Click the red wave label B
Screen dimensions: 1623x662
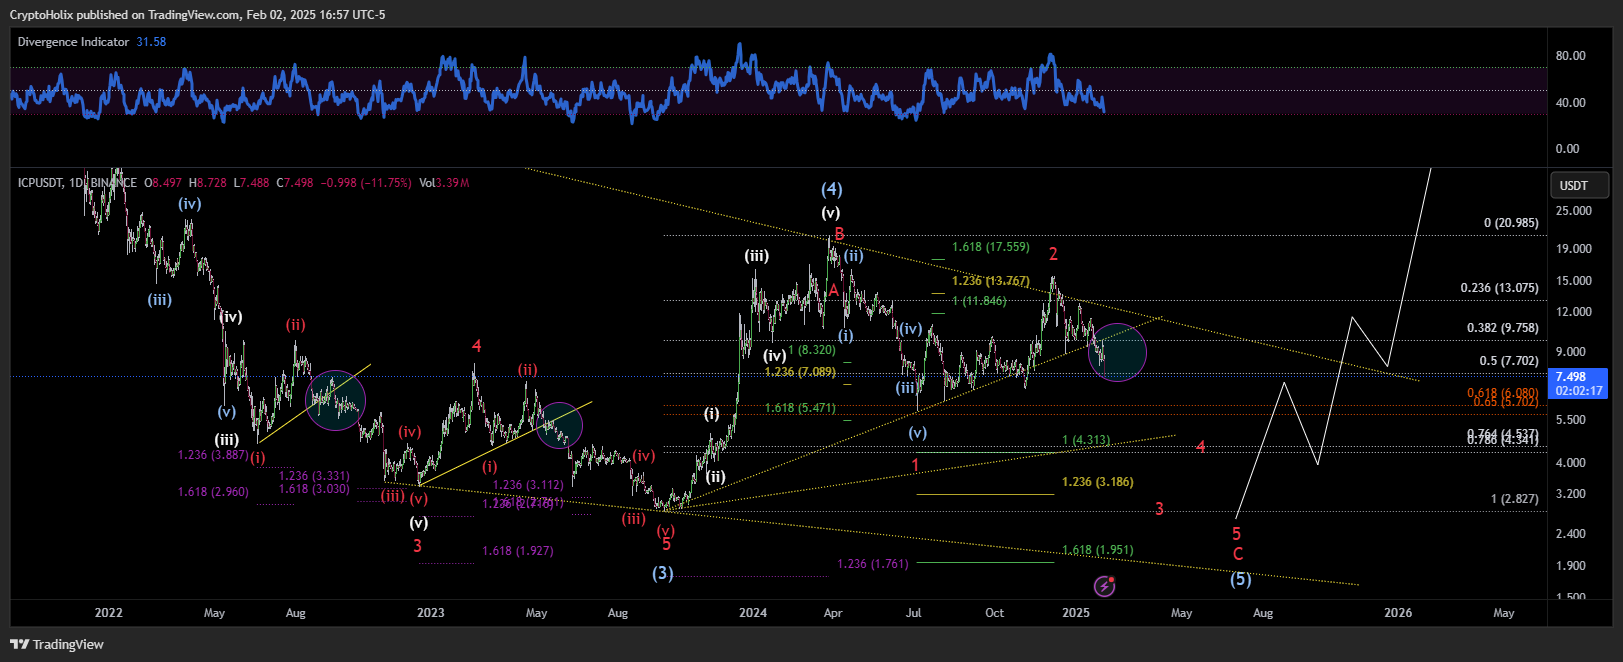pos(839,234)
